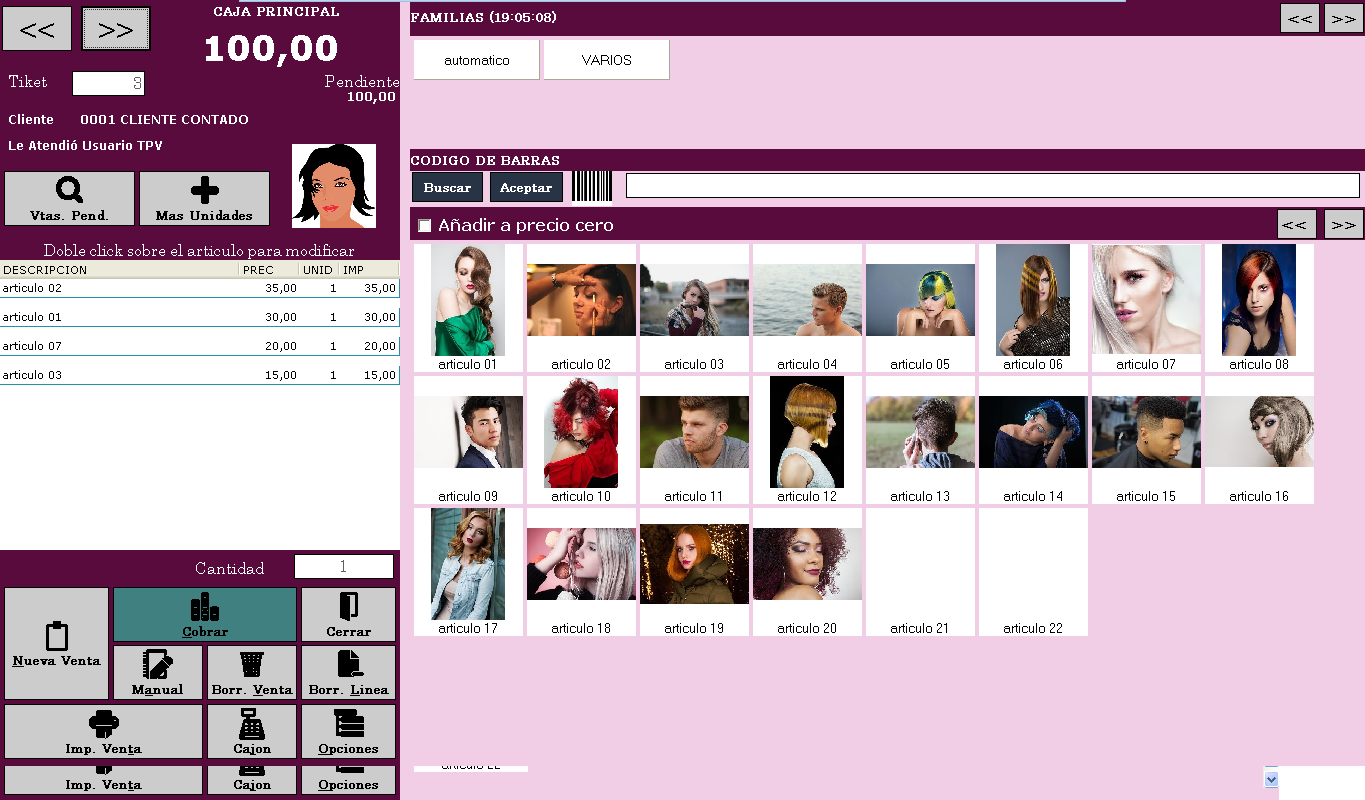
Task: Add articulo 22 empty tile
Action: point(1033,572)
